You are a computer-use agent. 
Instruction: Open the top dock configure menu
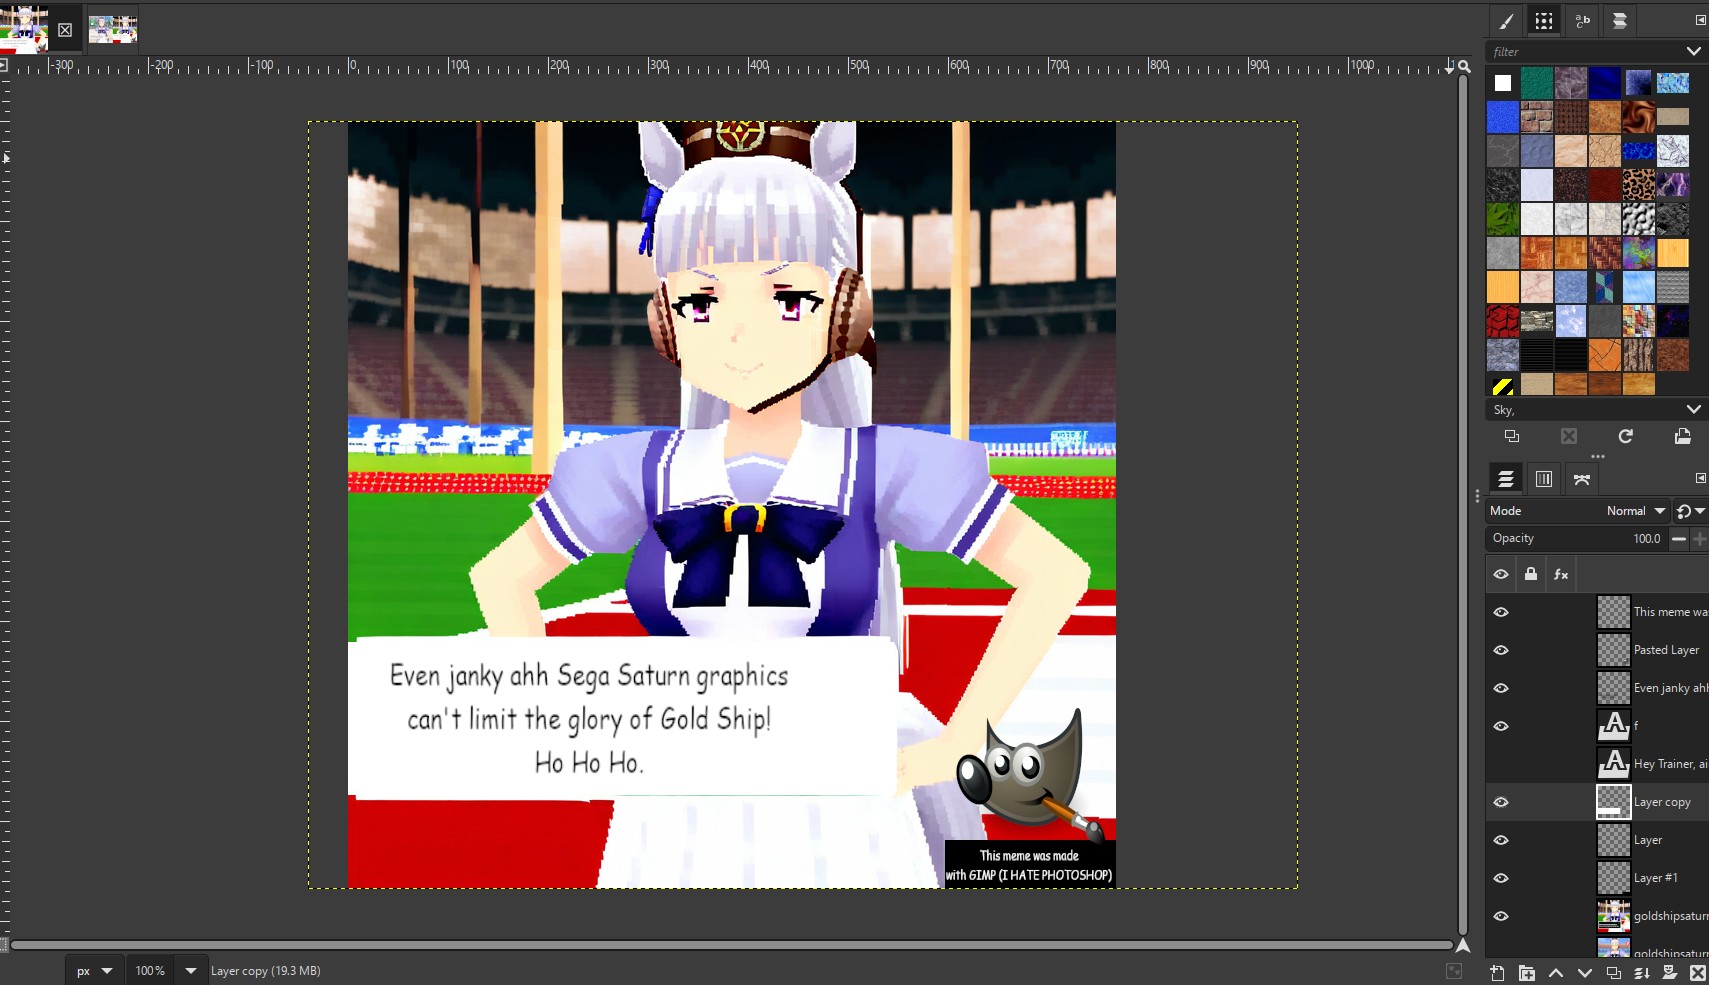pyautogui.click(x=1700, y=20)
